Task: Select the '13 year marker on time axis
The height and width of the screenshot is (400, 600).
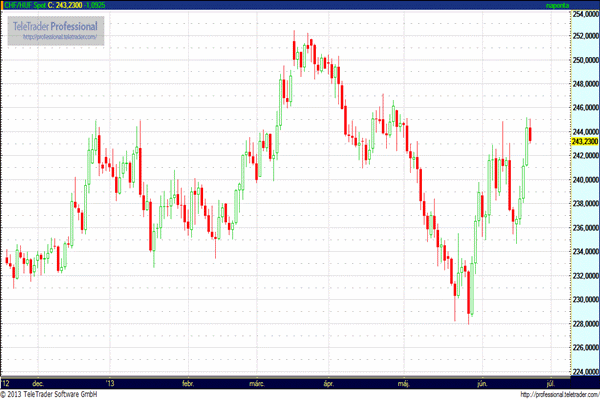Action: pos(112,383)
